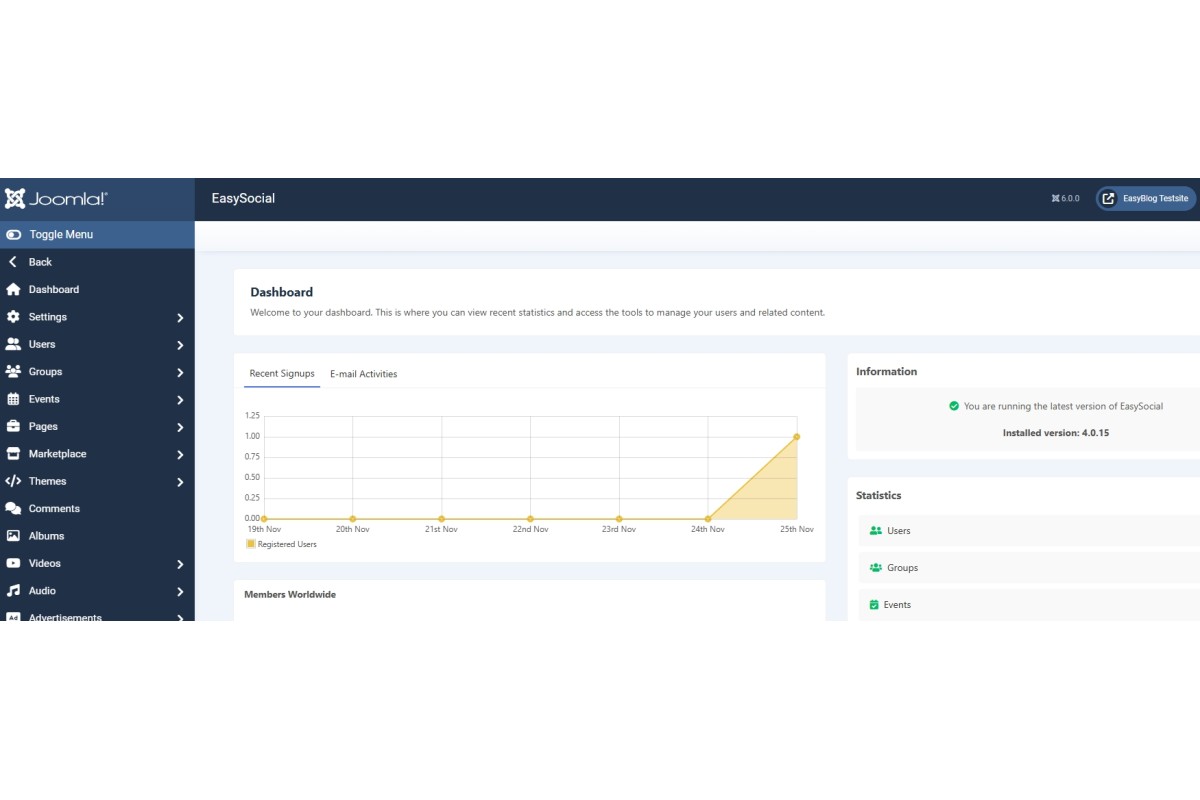
Task: Expand the Themes submenu chevron
Action: point(180,482)
